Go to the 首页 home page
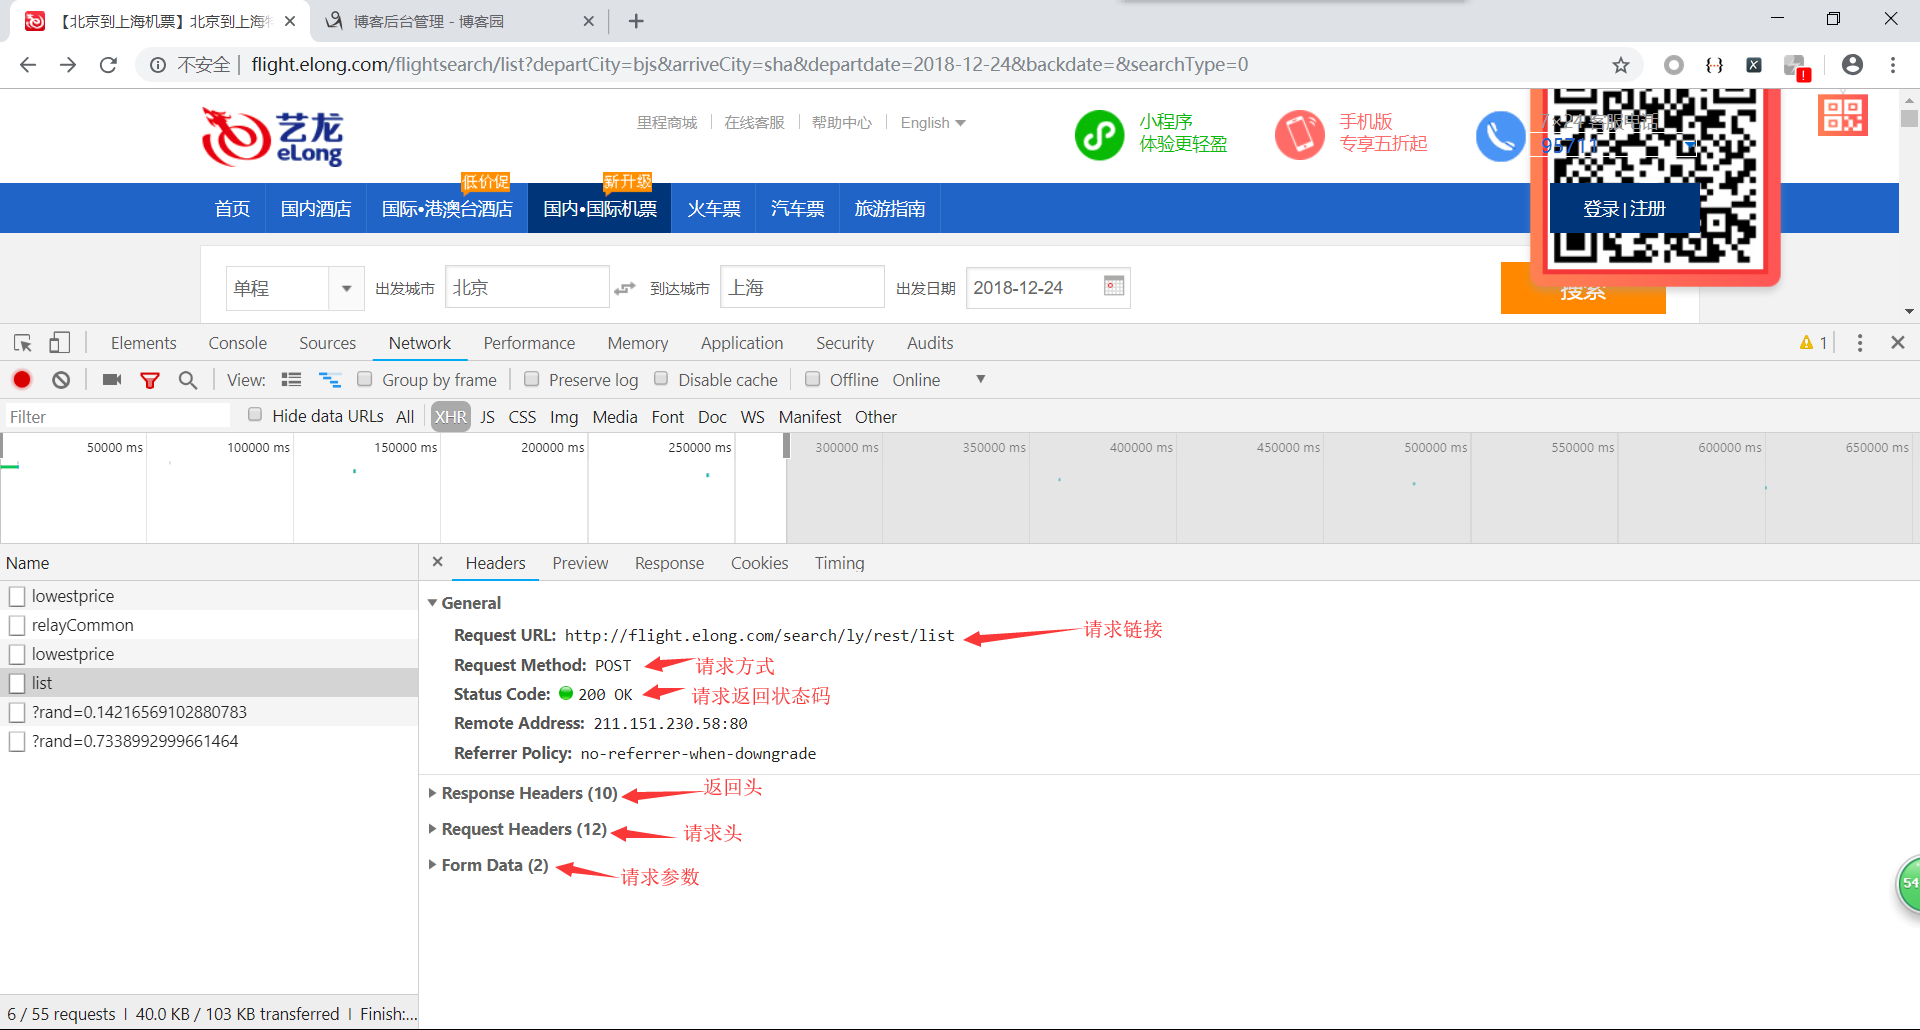Screen dimensions: 1920x1030 232,208
